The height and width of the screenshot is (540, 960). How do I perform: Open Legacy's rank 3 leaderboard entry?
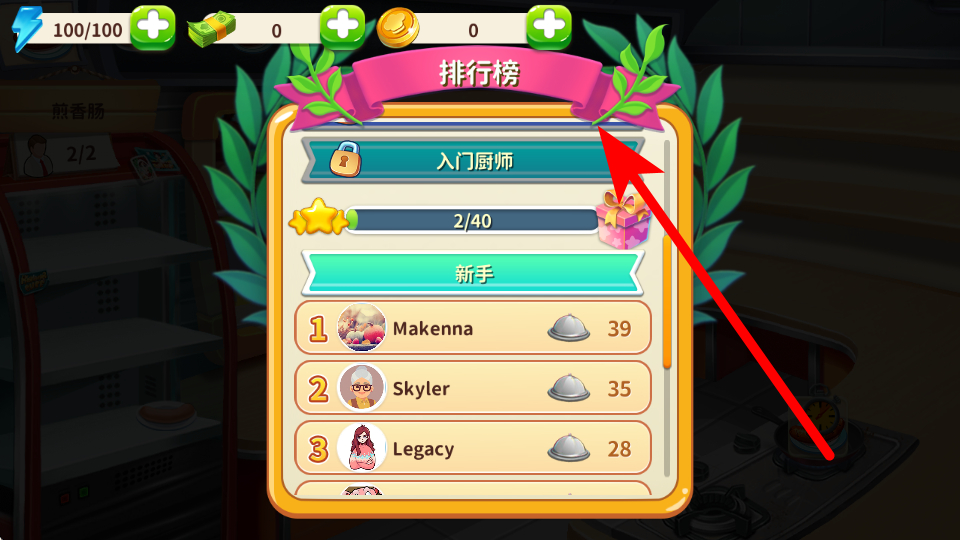point(473,448)
